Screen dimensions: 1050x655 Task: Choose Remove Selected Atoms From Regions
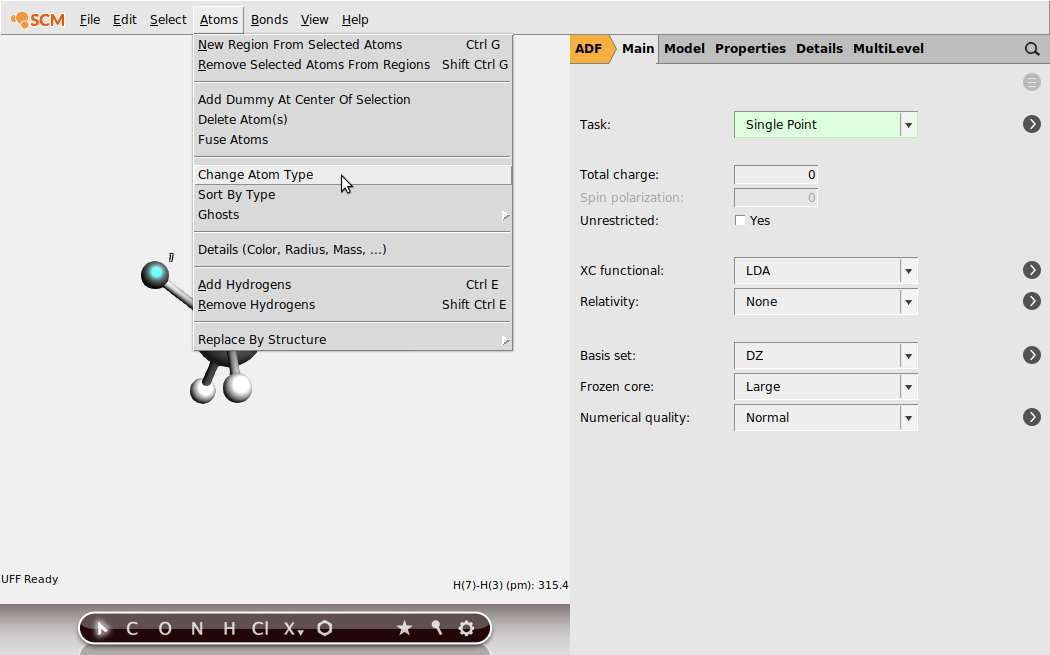[x=353, y=65]
